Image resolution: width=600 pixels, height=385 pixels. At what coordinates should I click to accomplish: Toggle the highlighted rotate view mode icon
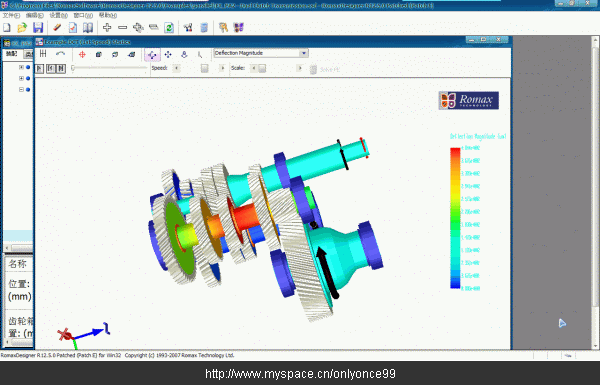(152, 55)
